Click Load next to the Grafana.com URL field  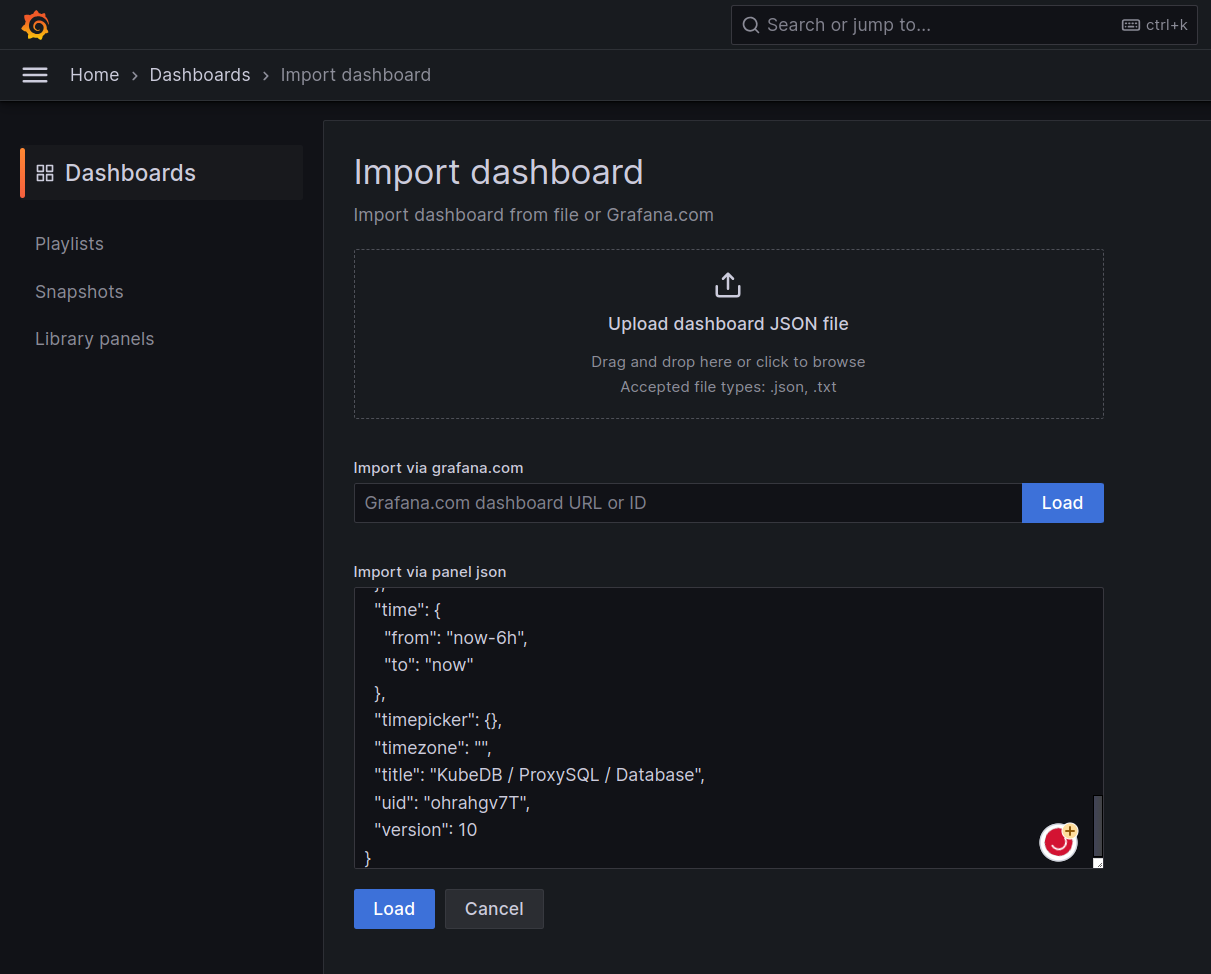coord(1062,503)
